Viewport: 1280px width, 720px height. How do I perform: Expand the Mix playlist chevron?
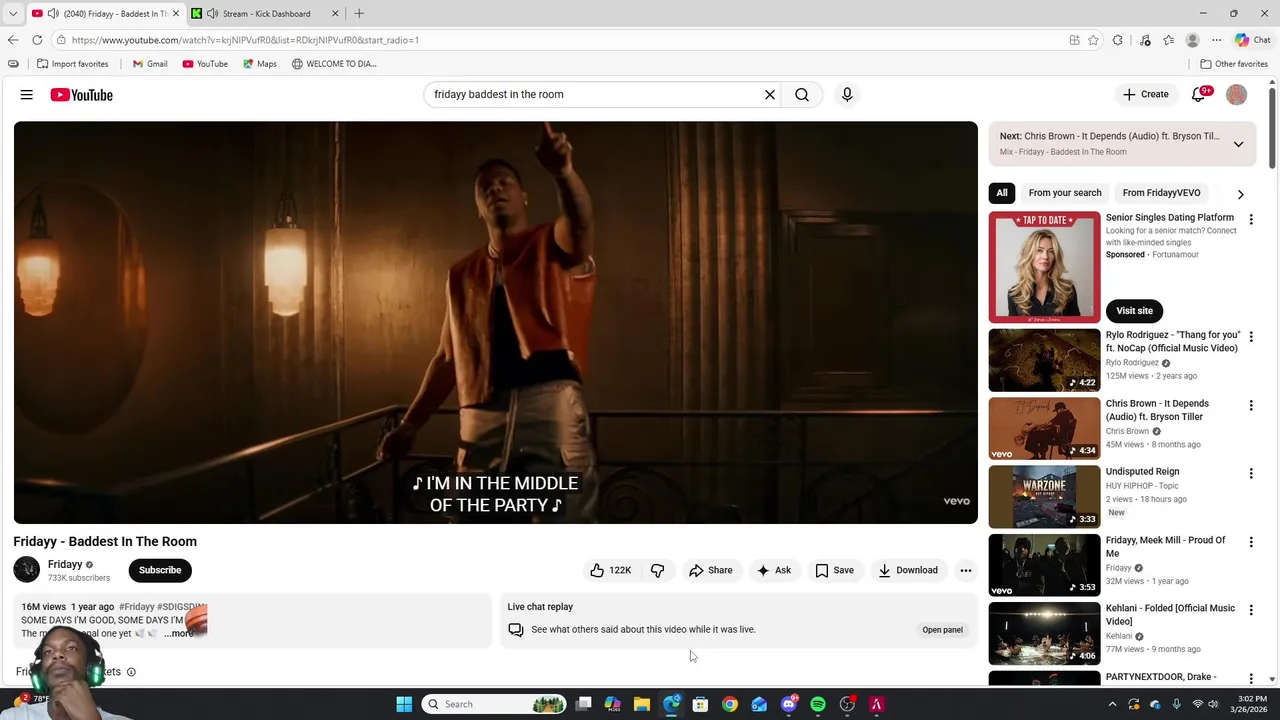point(1238,144)
